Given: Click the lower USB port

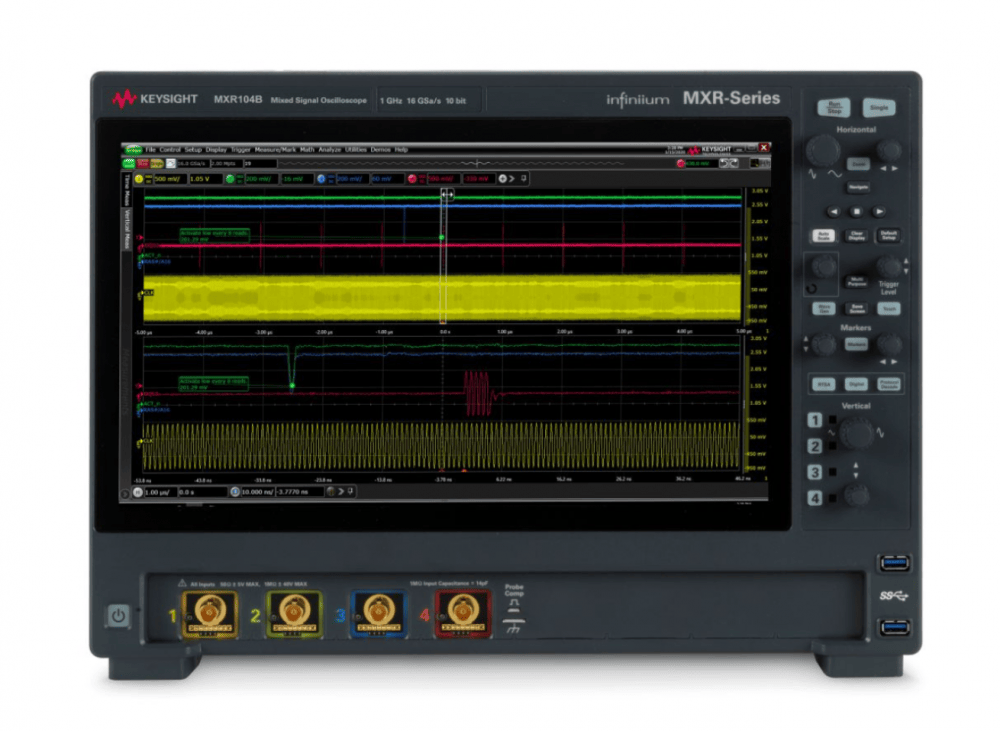Looking at the screenshot, I should 894,628.
